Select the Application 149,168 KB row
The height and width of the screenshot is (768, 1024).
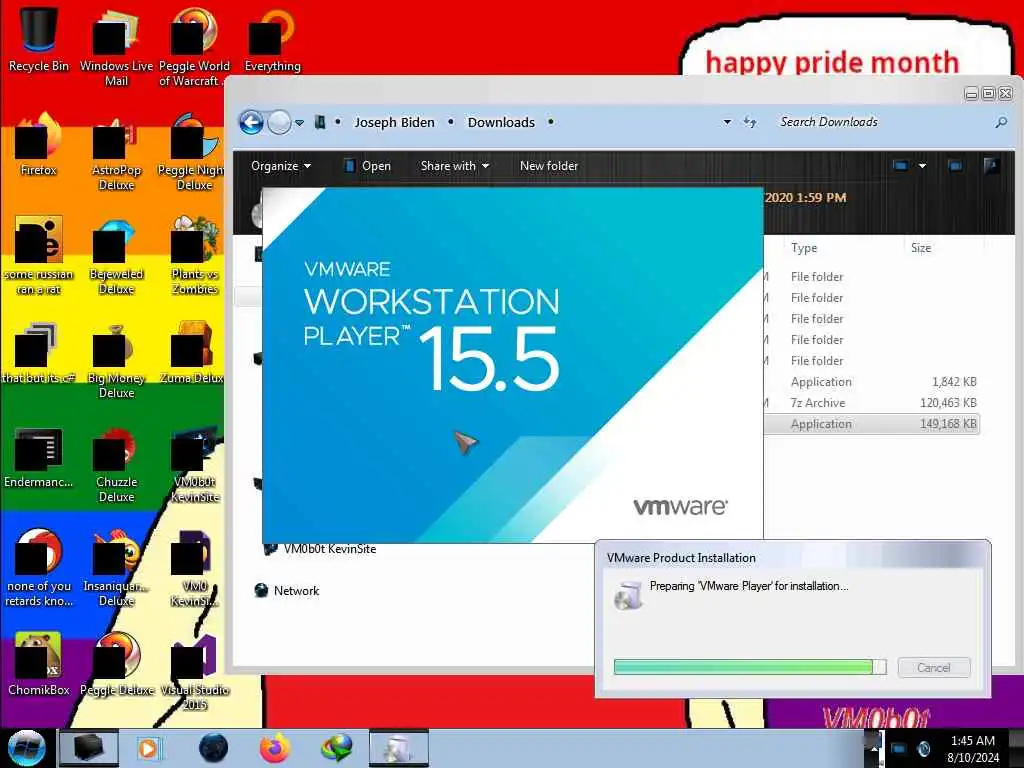click(x=872, y=424)
